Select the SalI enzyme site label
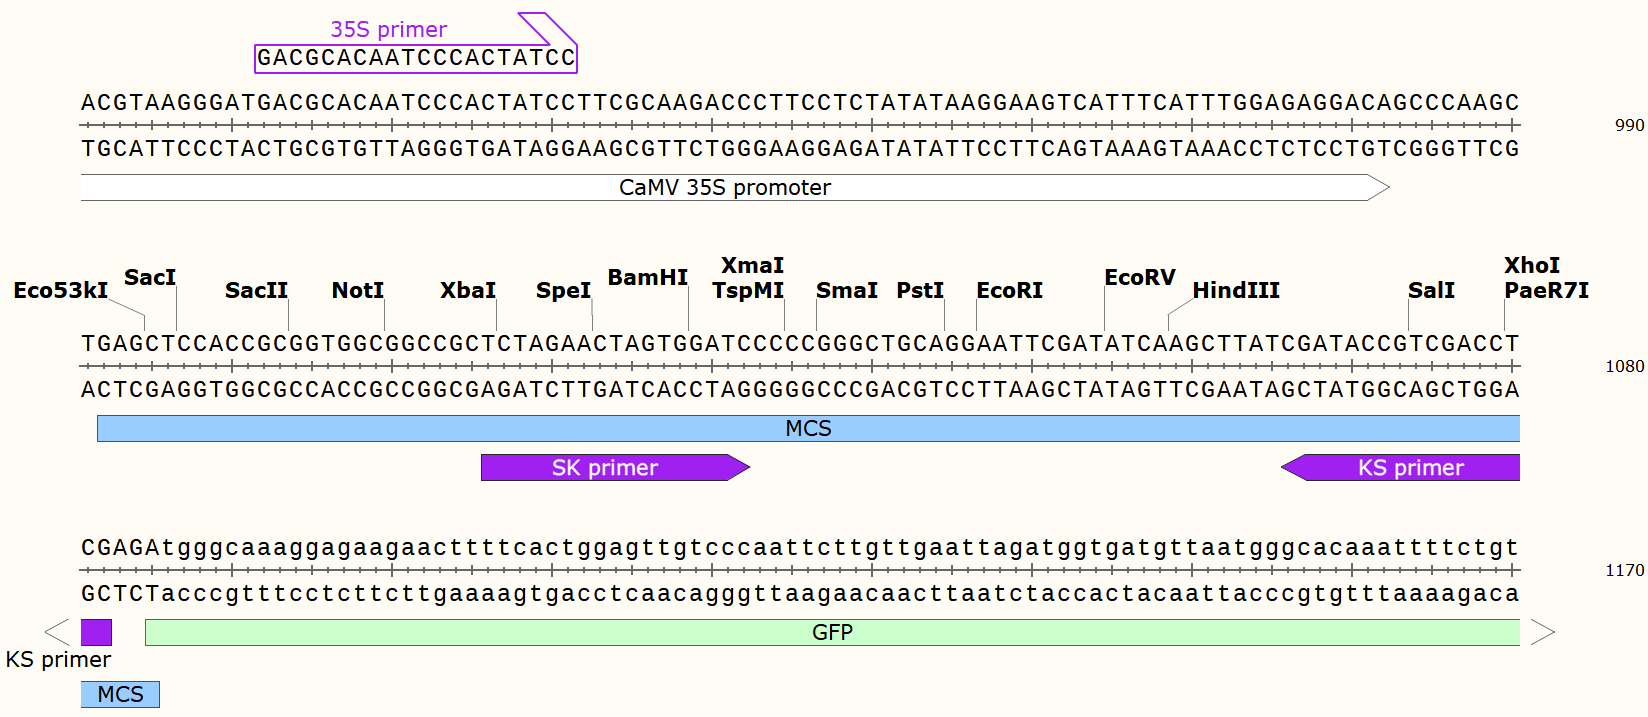 coord(1431,291)
